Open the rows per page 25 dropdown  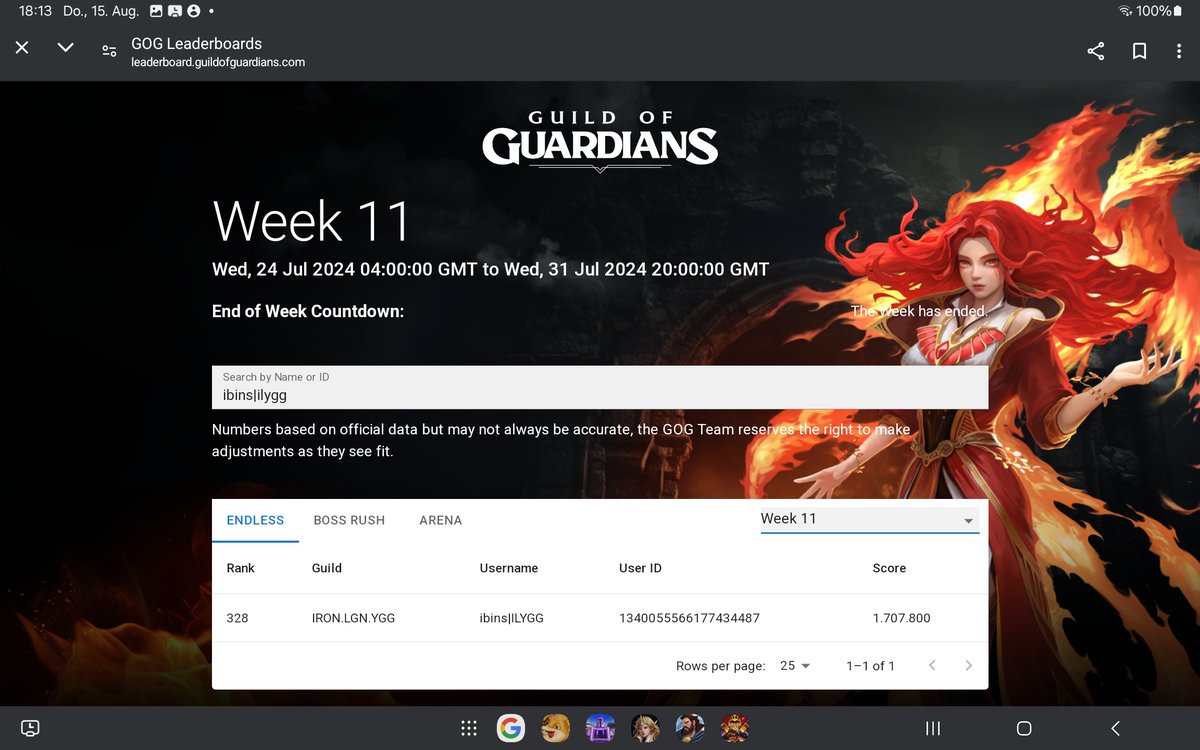pyautogui.click(x=795, y=666)
